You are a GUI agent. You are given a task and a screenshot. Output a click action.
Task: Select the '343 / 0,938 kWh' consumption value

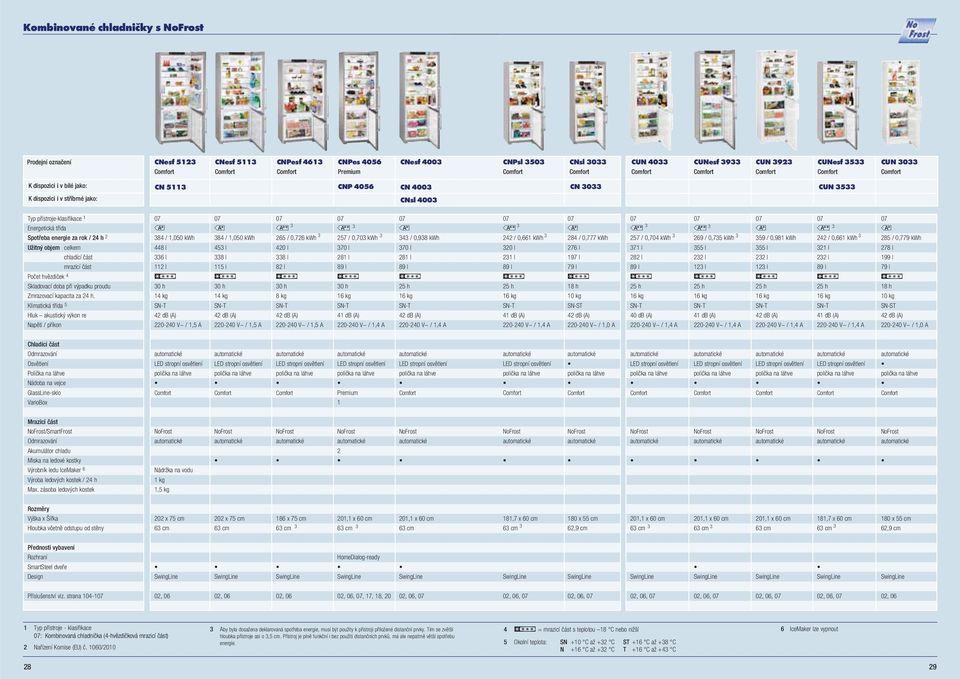click(x=419, y=238)
